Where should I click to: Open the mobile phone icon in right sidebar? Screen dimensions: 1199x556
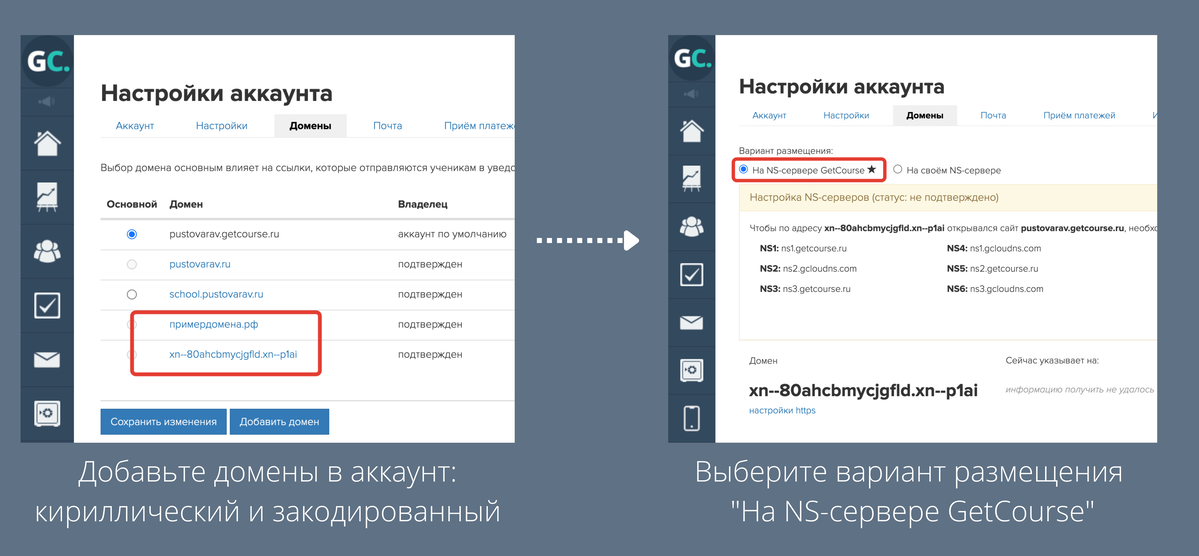691,418
